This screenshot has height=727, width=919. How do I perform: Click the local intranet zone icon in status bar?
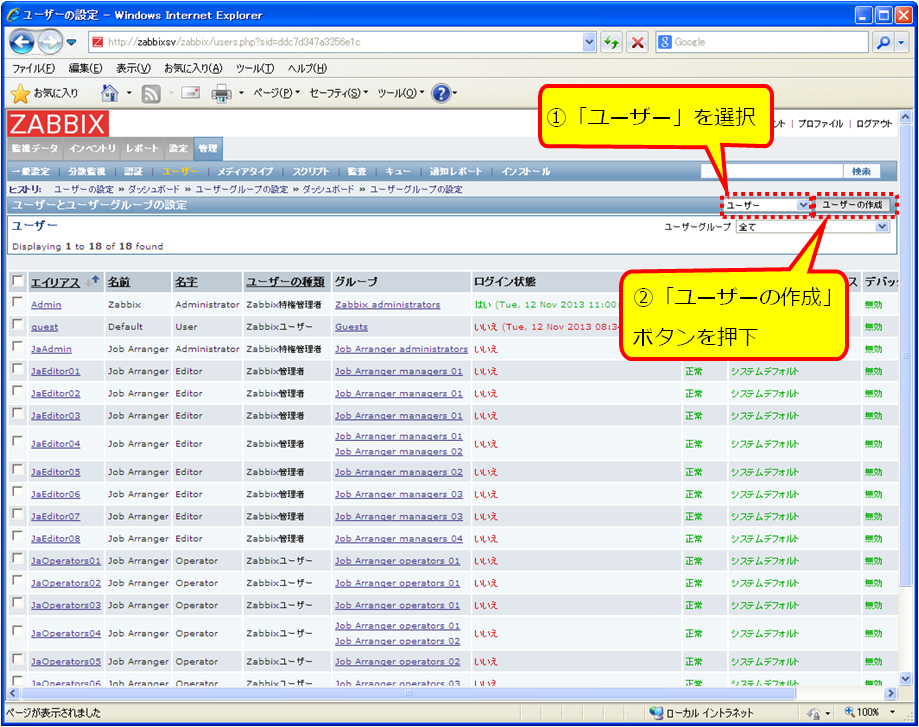(656, 713)
